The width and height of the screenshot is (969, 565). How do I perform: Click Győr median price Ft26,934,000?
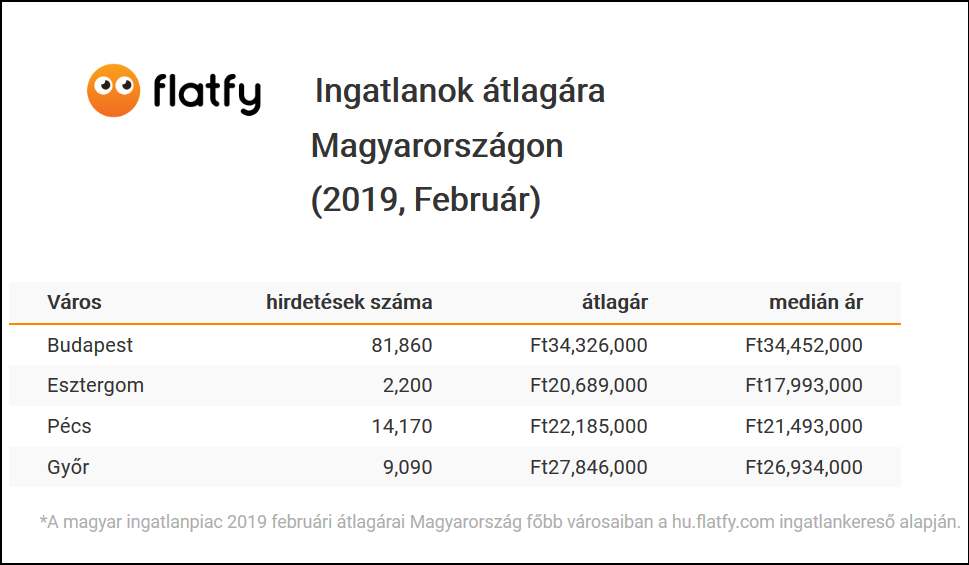coord(804,467)
